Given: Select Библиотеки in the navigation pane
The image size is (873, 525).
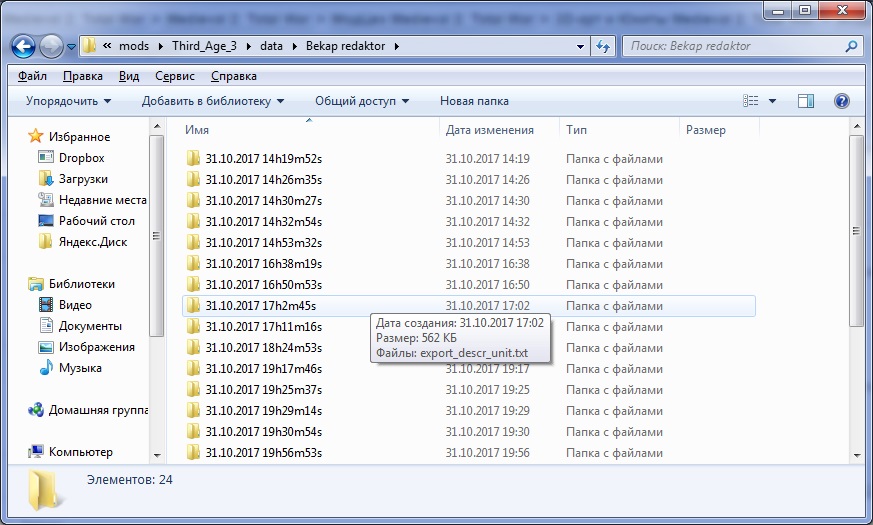Looking at the screenshot, I should click(81, 284).
